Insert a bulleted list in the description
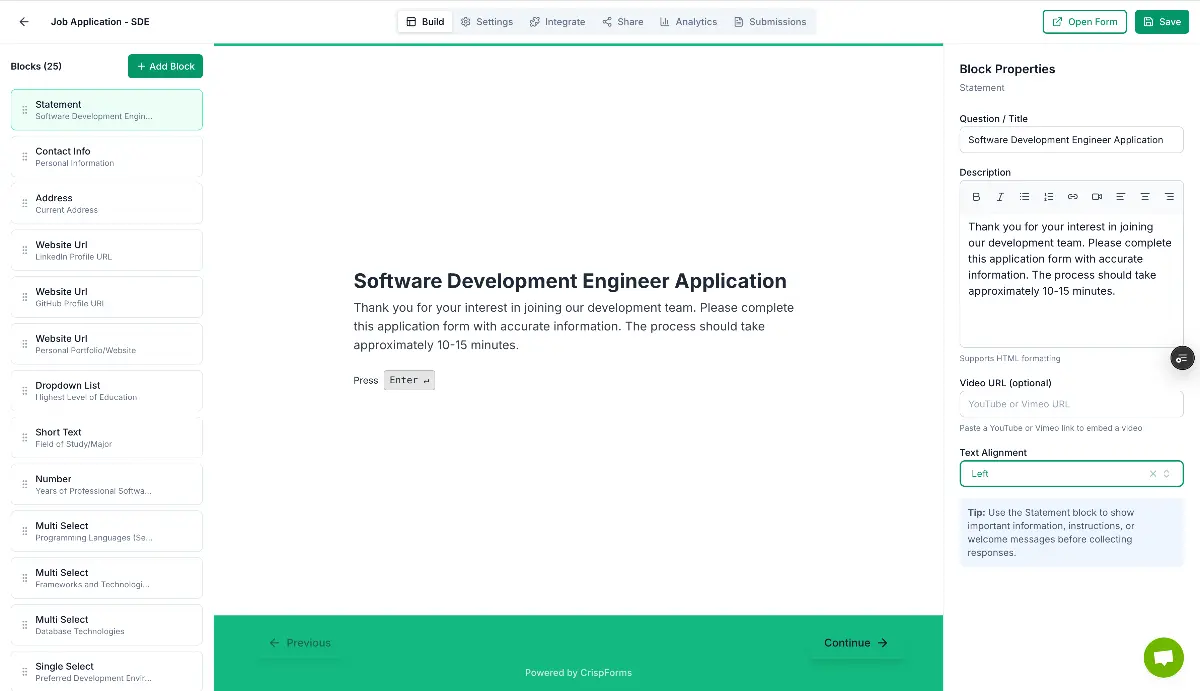1200x691 pixels. tap(1024, 197)
